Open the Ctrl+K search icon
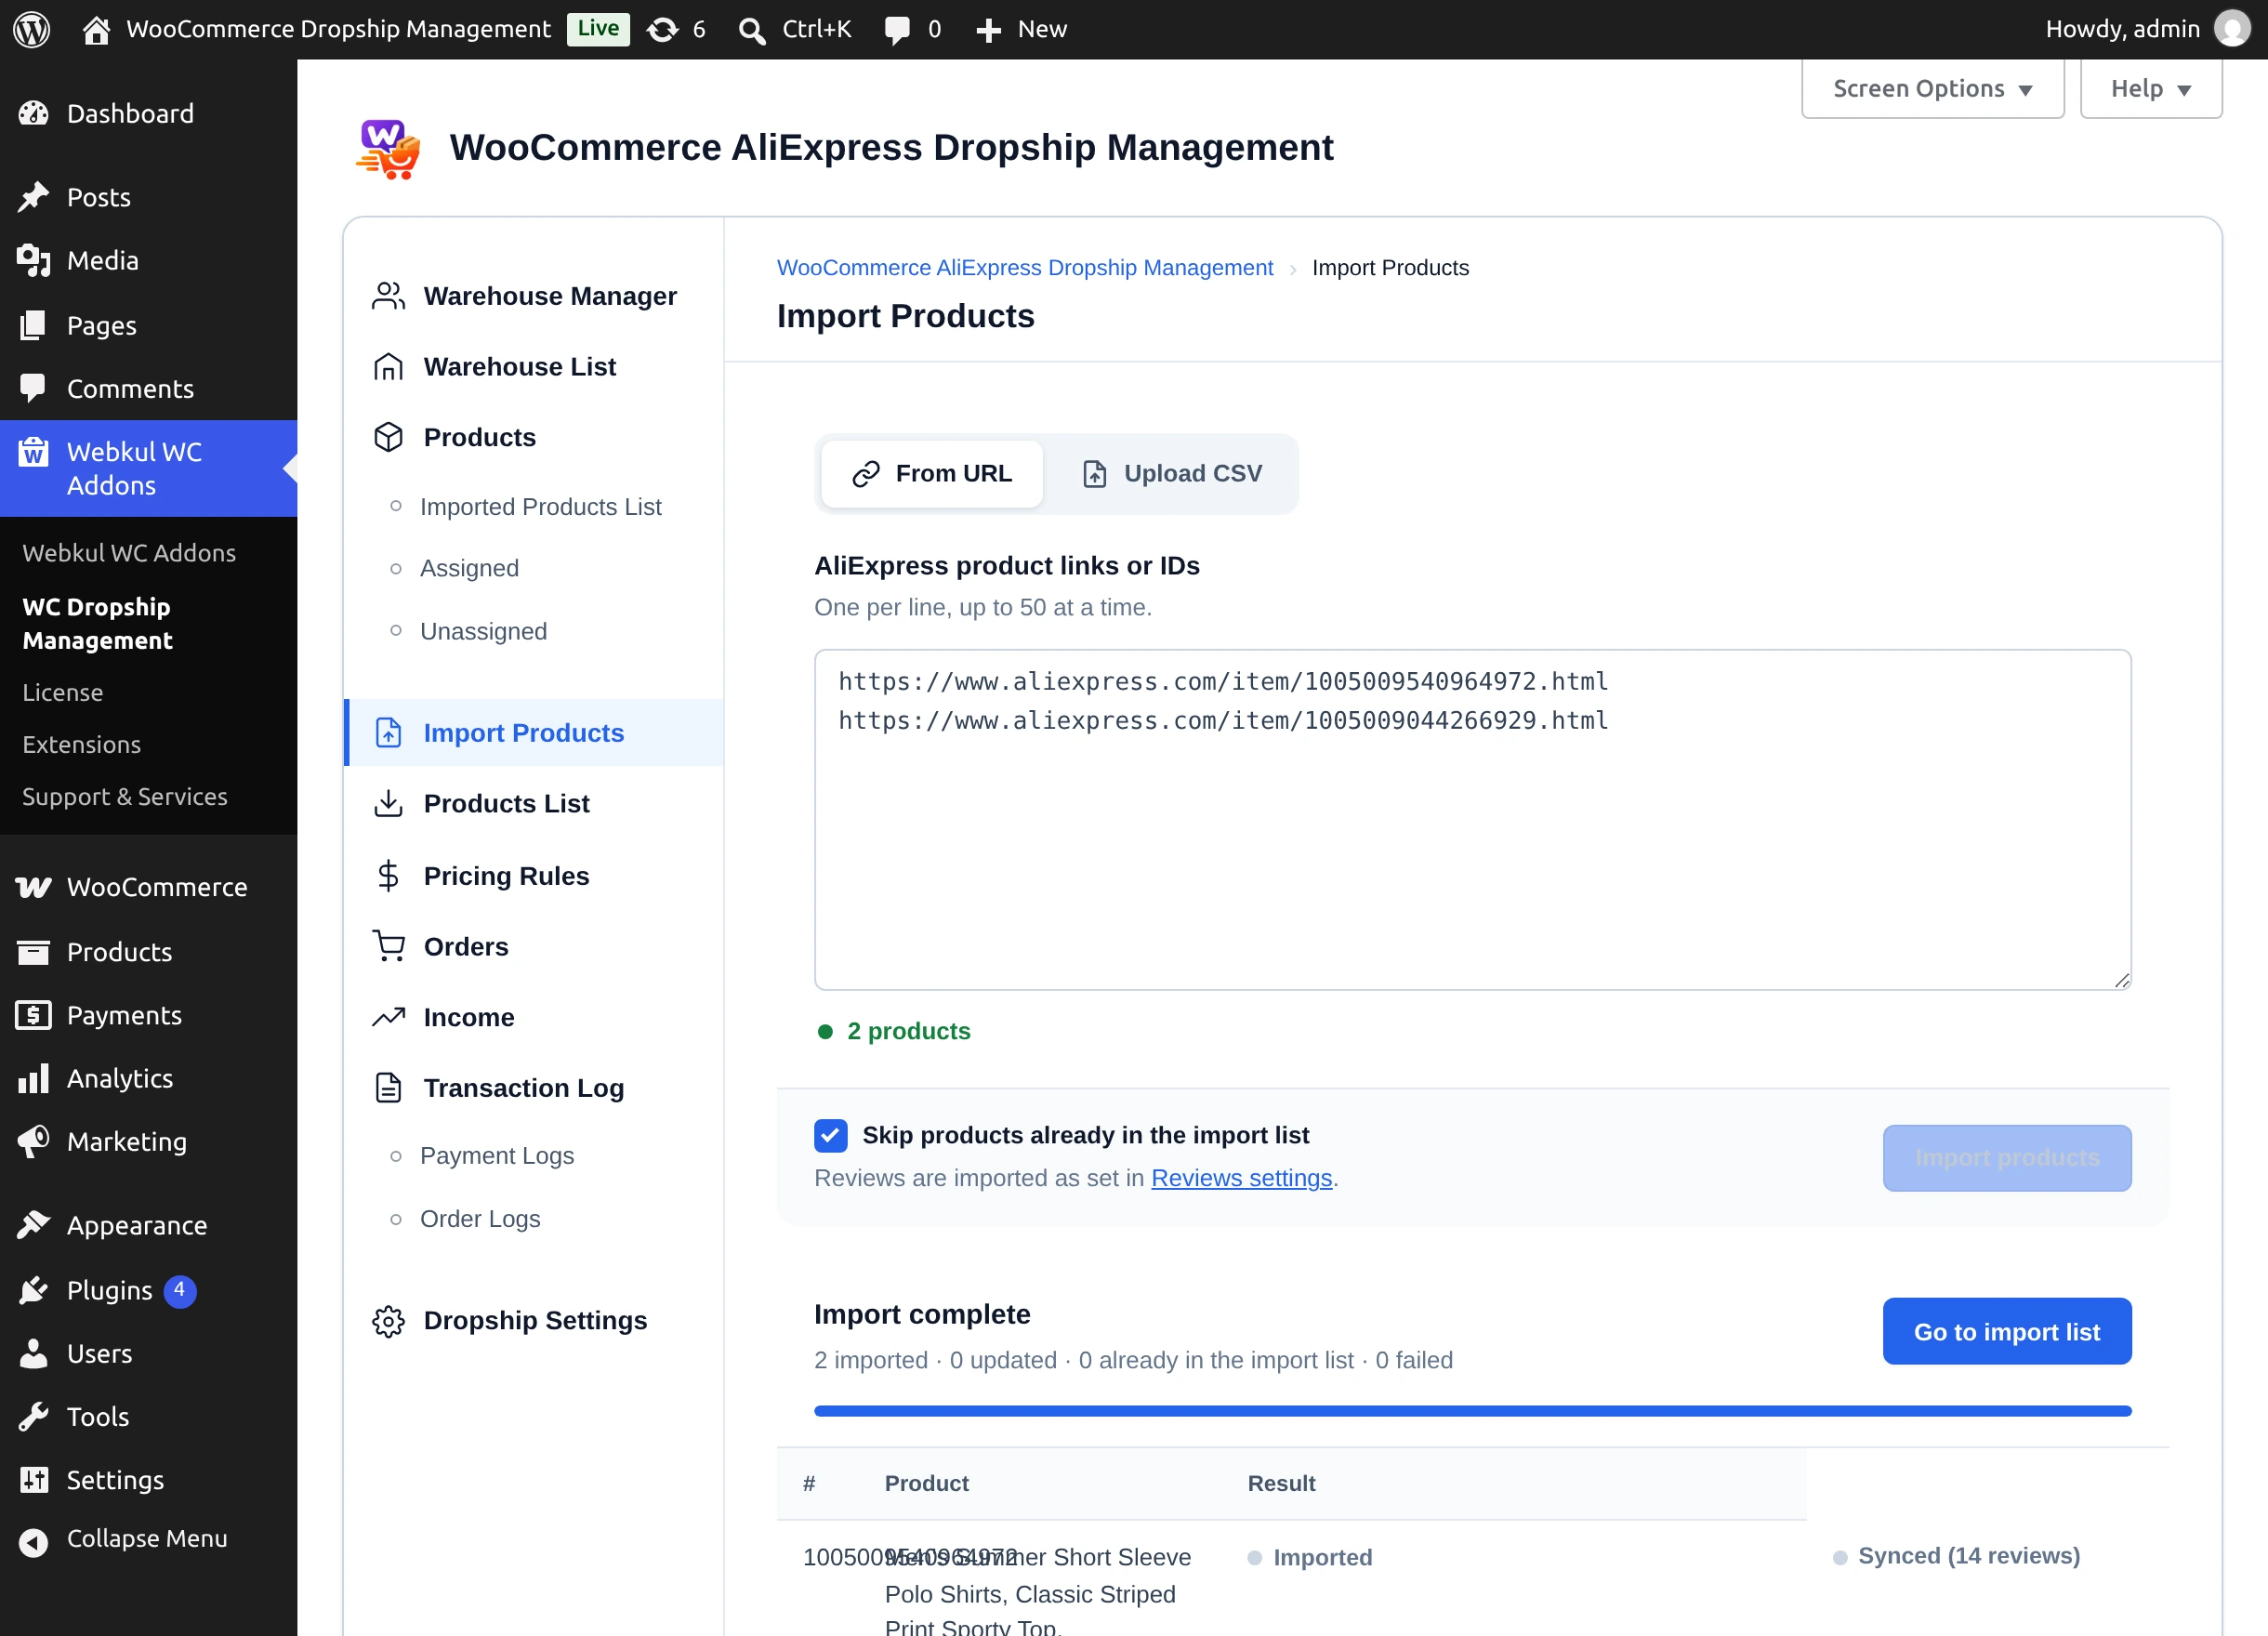The image size is (2268, 1636). 751,30
